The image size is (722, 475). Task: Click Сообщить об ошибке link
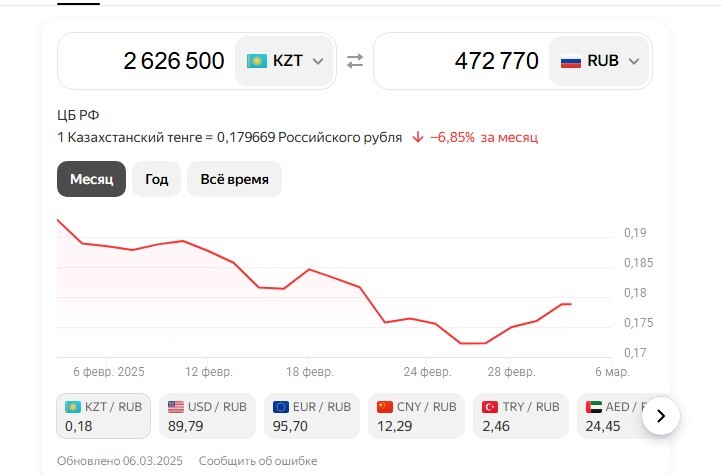pos(258,461)
